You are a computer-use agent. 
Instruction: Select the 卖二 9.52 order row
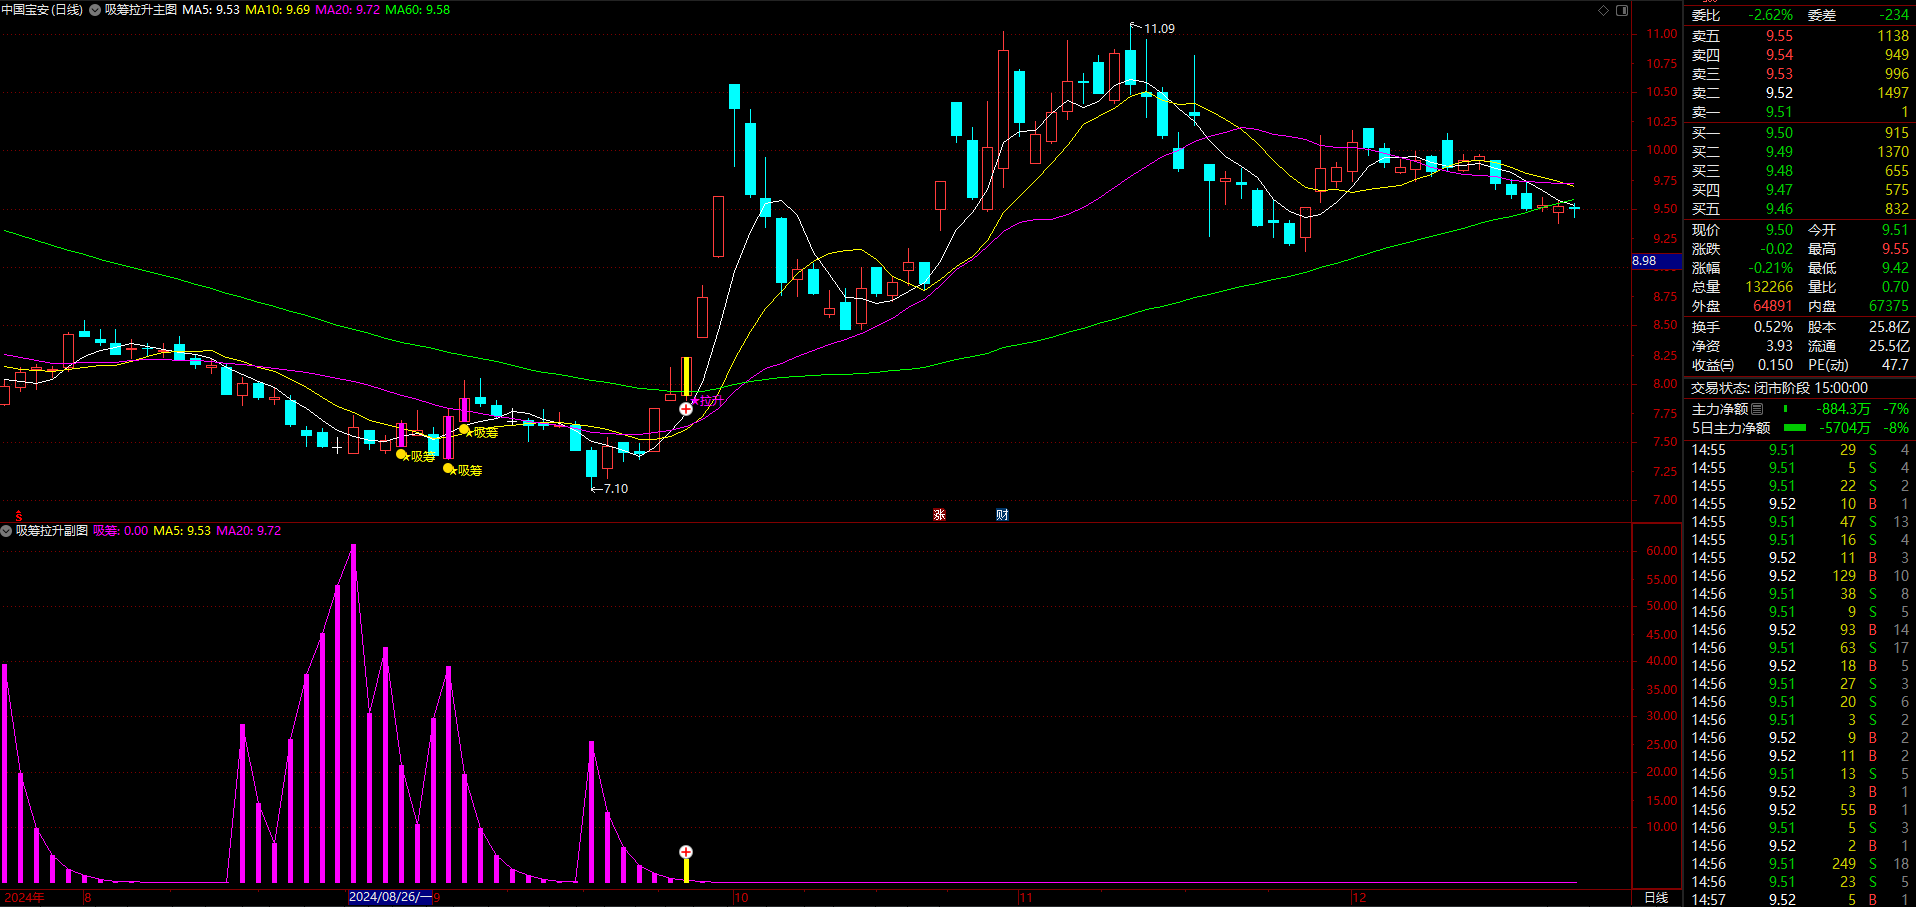pyautogui.click(x=1800, y=93)
